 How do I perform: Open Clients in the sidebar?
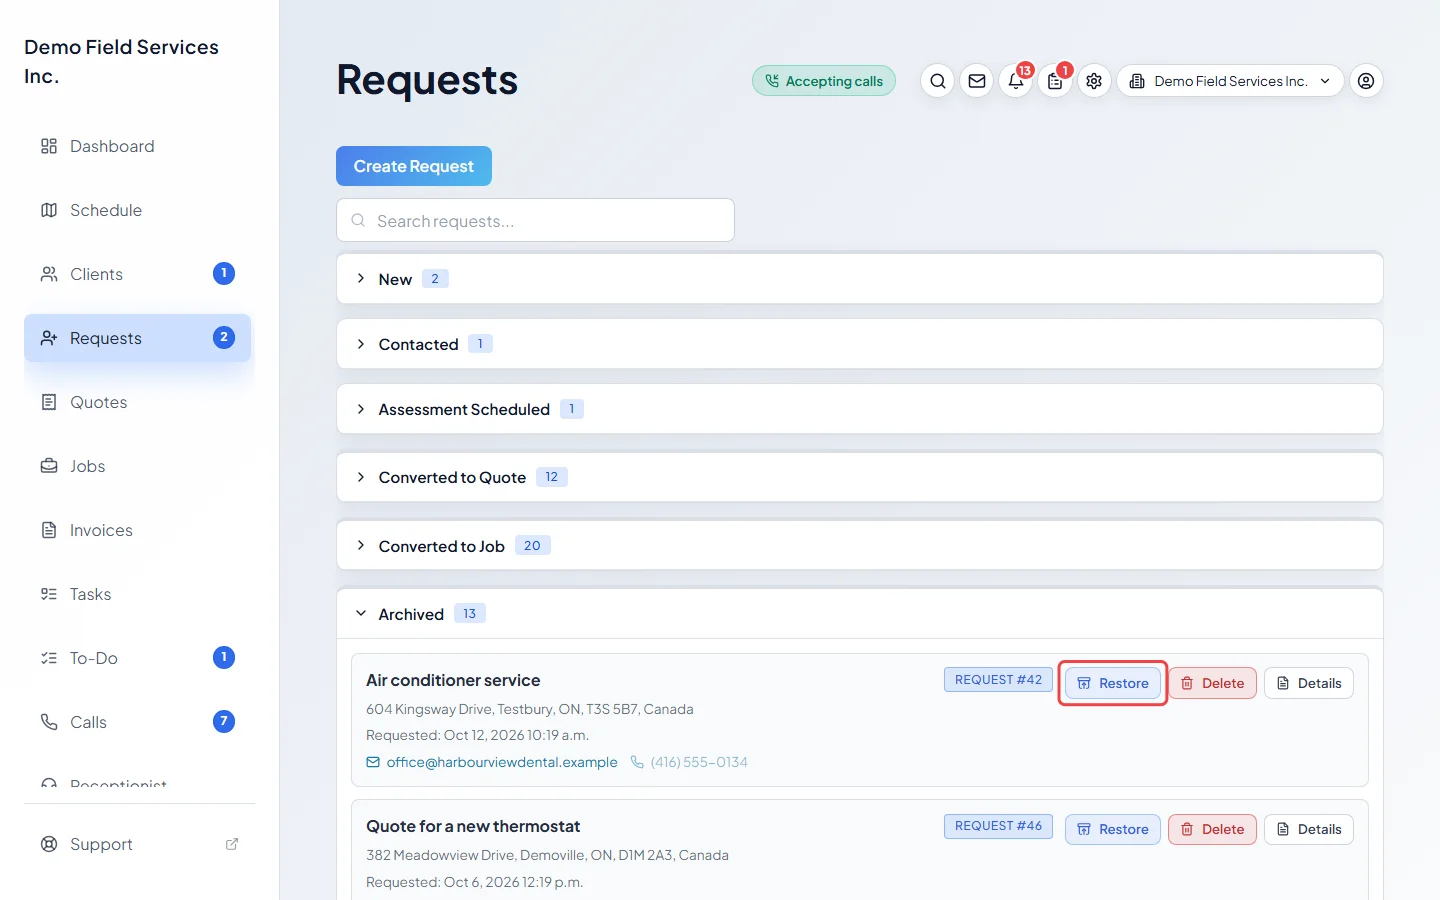[137, 274]
